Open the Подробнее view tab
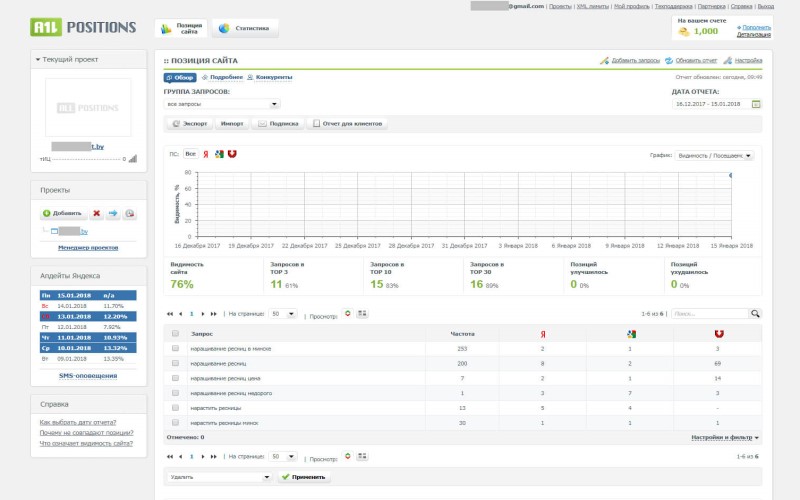This screenshot has height=500, width=800. click(222, 78)
